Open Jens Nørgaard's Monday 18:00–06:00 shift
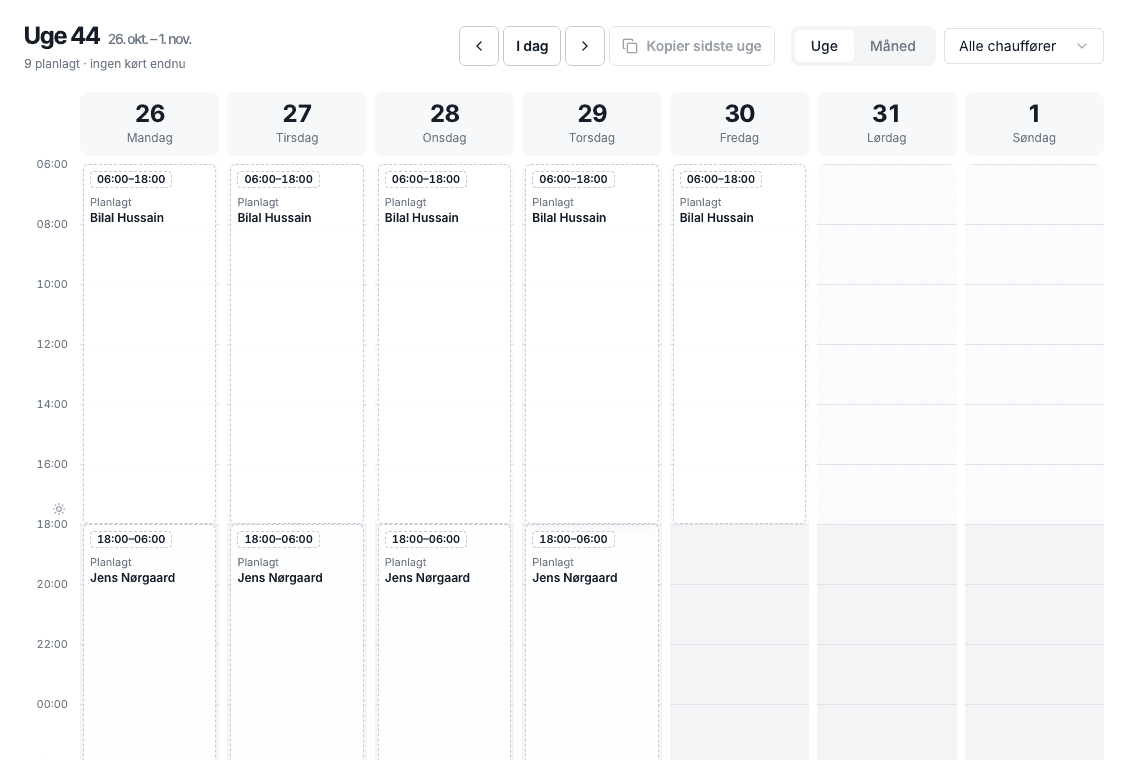This screenshot has width=1128, height=760. pos(150,642)
